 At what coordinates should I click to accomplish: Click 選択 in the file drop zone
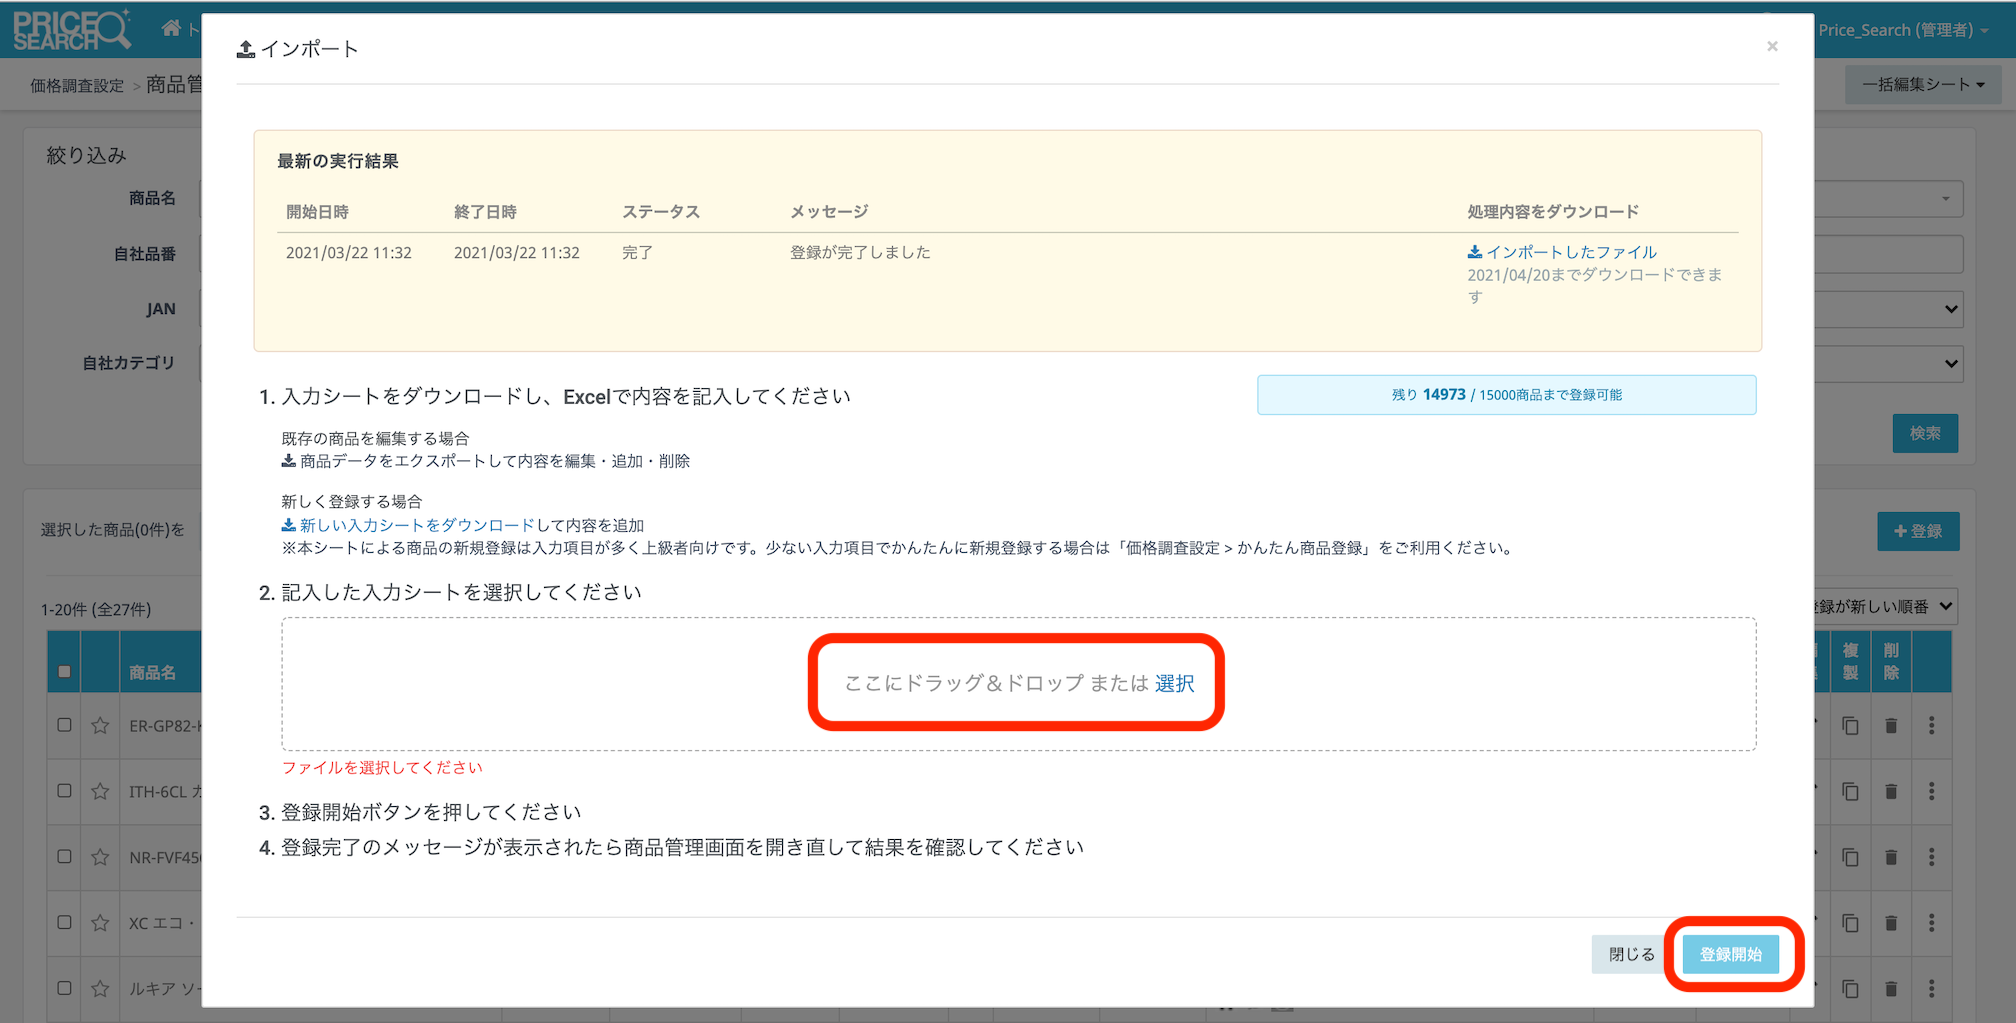[1174, 683]
